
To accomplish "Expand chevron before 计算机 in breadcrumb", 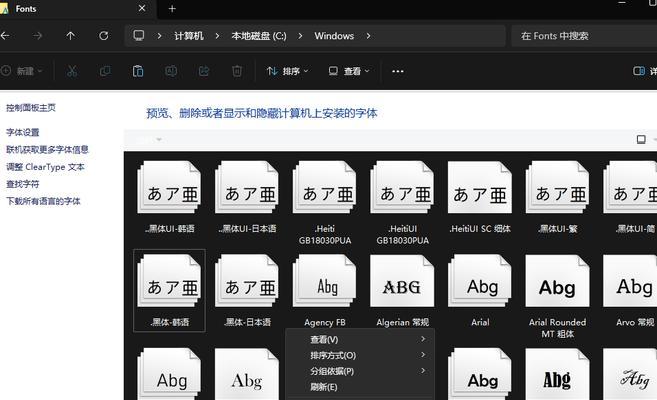I will (x=159, y=36).
